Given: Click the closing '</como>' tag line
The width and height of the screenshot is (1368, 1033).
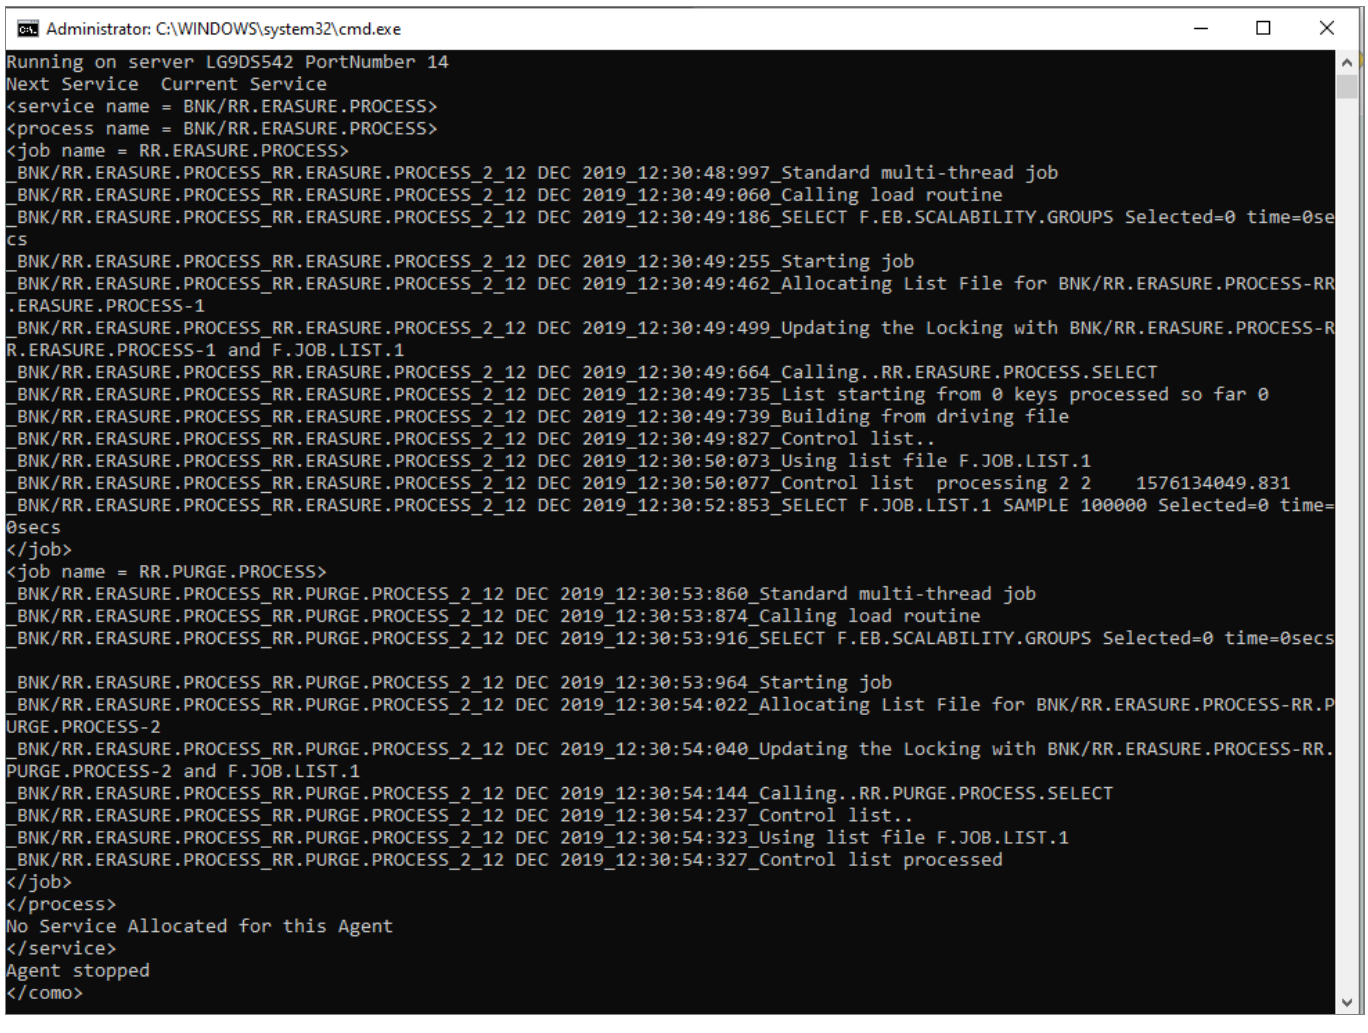Looking at the screenshot, I should pos(44,993).
